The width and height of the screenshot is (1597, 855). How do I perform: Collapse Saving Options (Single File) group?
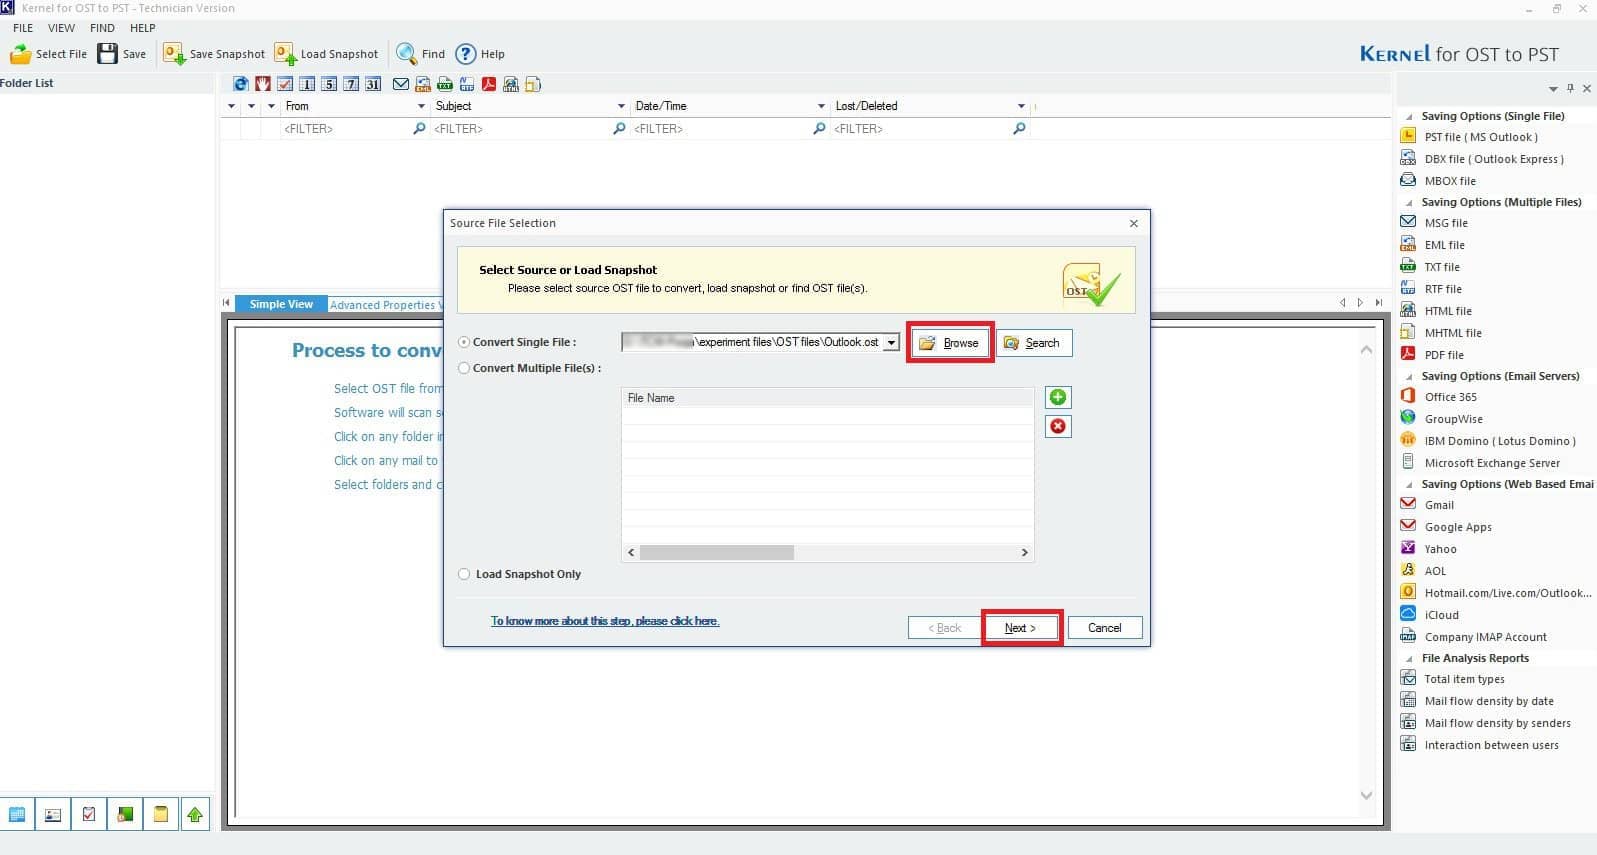(x=1410, y=117)
